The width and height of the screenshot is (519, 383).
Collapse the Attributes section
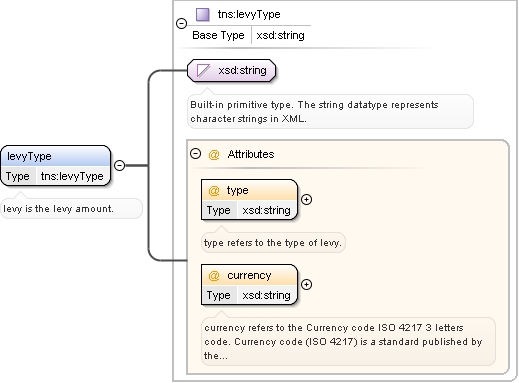tap(195, 154)
